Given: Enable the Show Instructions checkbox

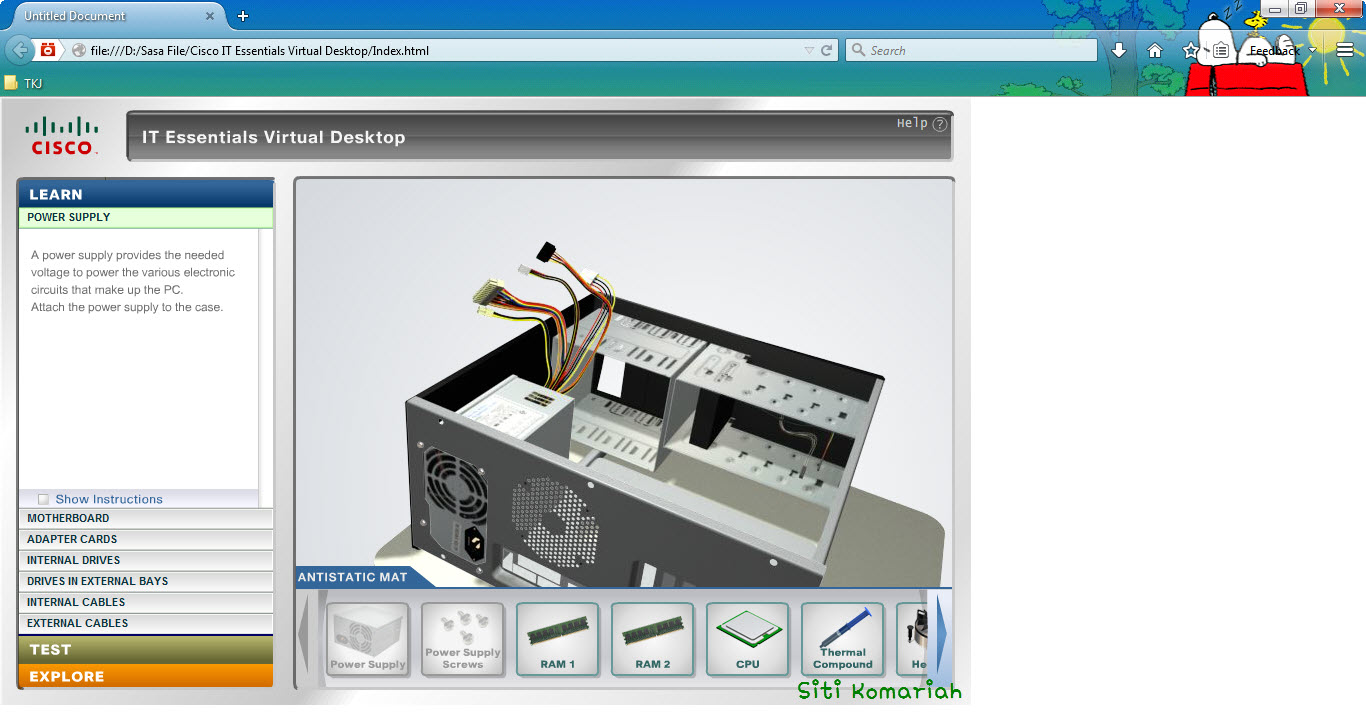Looking at the screenshot, I should tap(43, 498).
